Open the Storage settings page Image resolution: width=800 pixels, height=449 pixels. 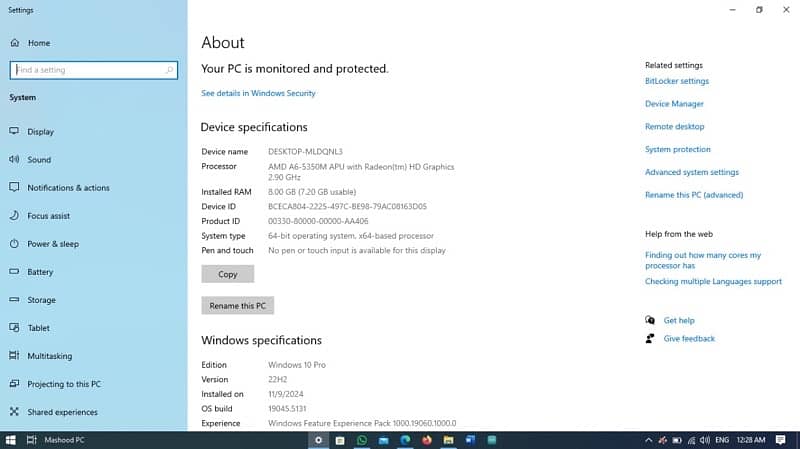pos(41,300)
